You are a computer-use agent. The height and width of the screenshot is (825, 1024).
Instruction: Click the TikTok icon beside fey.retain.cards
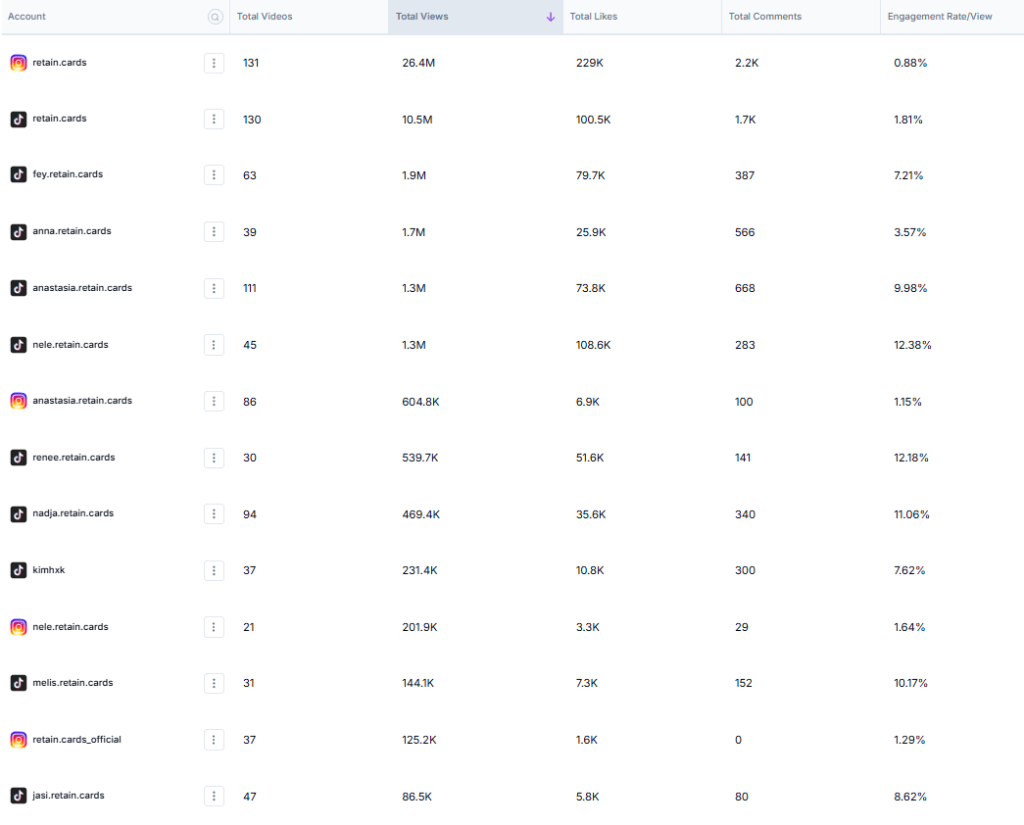[18, 175]
